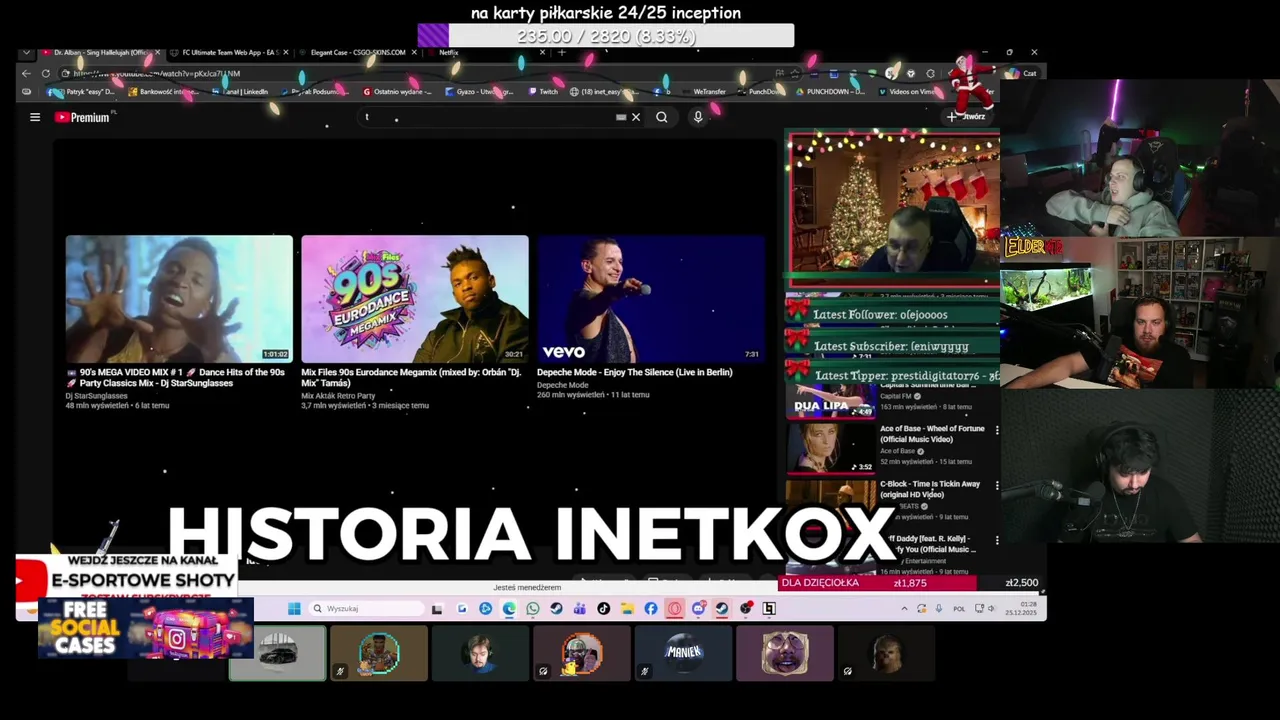Go back using the browser back arrow
1280x720 pixels.
[x=26, y=73]
